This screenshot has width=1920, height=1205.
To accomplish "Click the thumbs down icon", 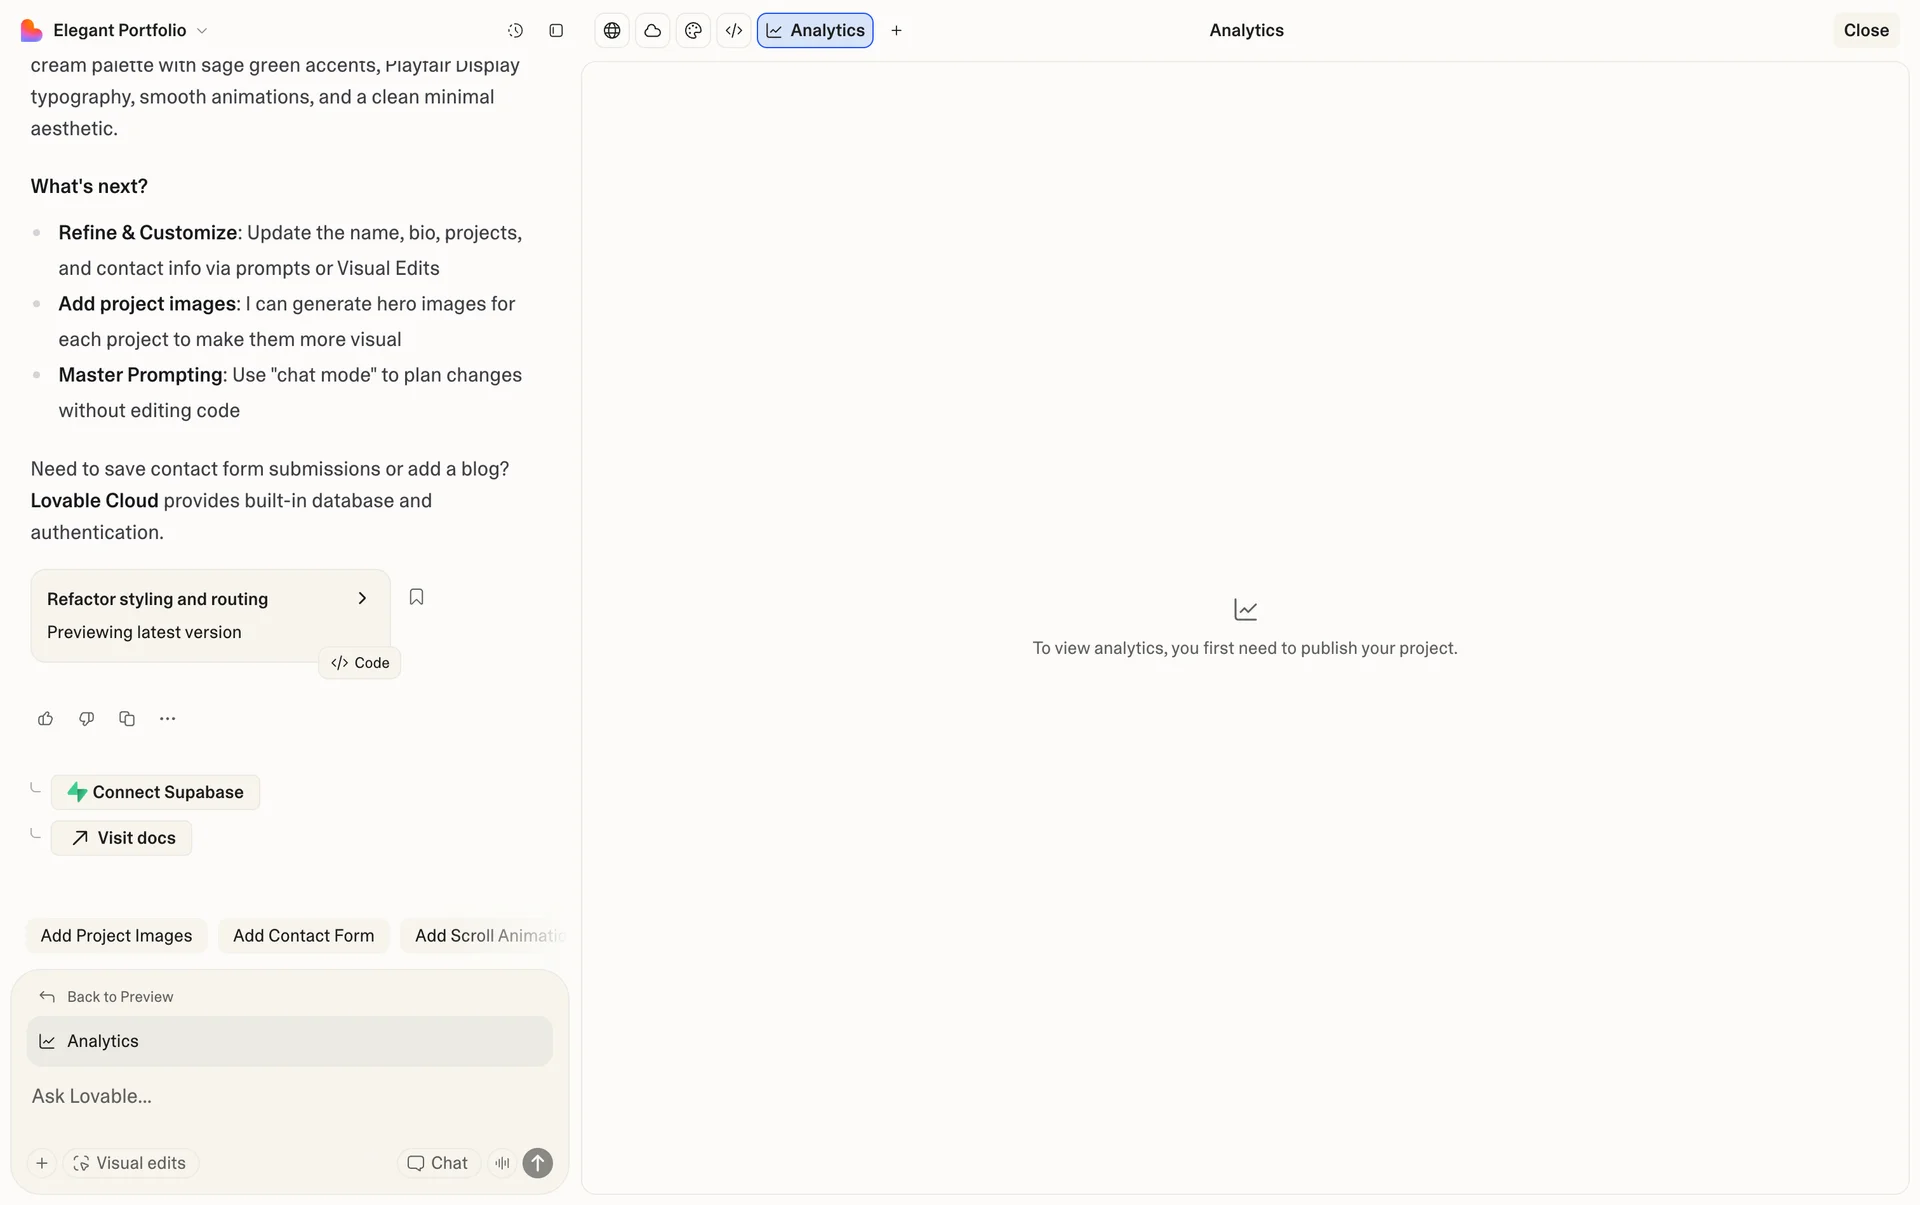I will click(x=86, y=719).
